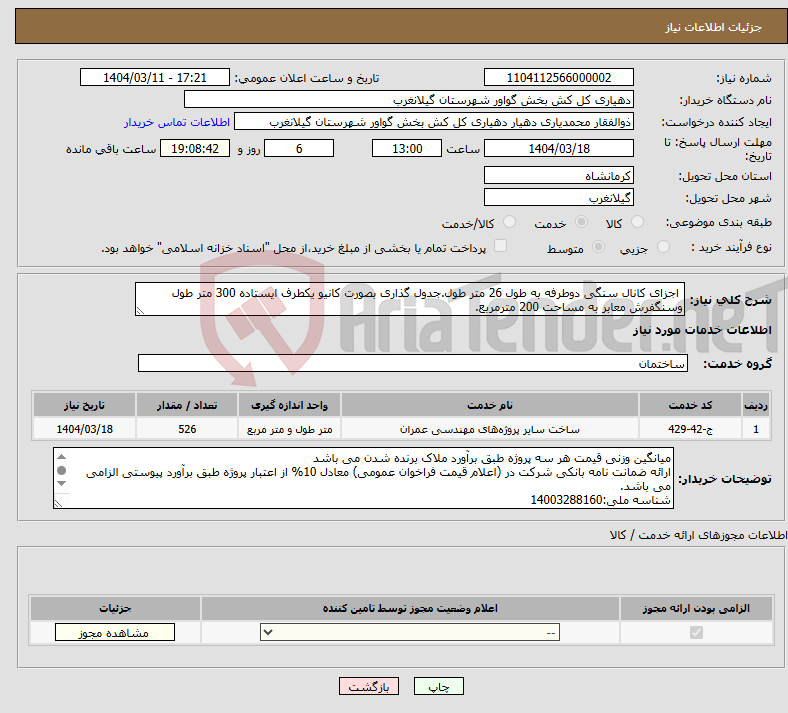Click the کد خدمت column header

(x=691, y=405)
